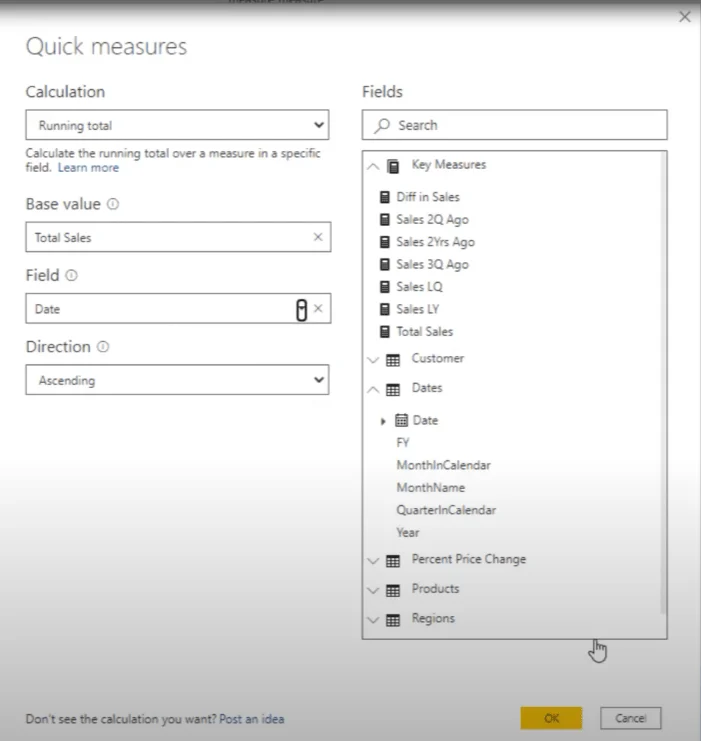Viewport: 701px width, 741px height.
Task: Click the info icon next to Base value
Action: tap(113, 204)
